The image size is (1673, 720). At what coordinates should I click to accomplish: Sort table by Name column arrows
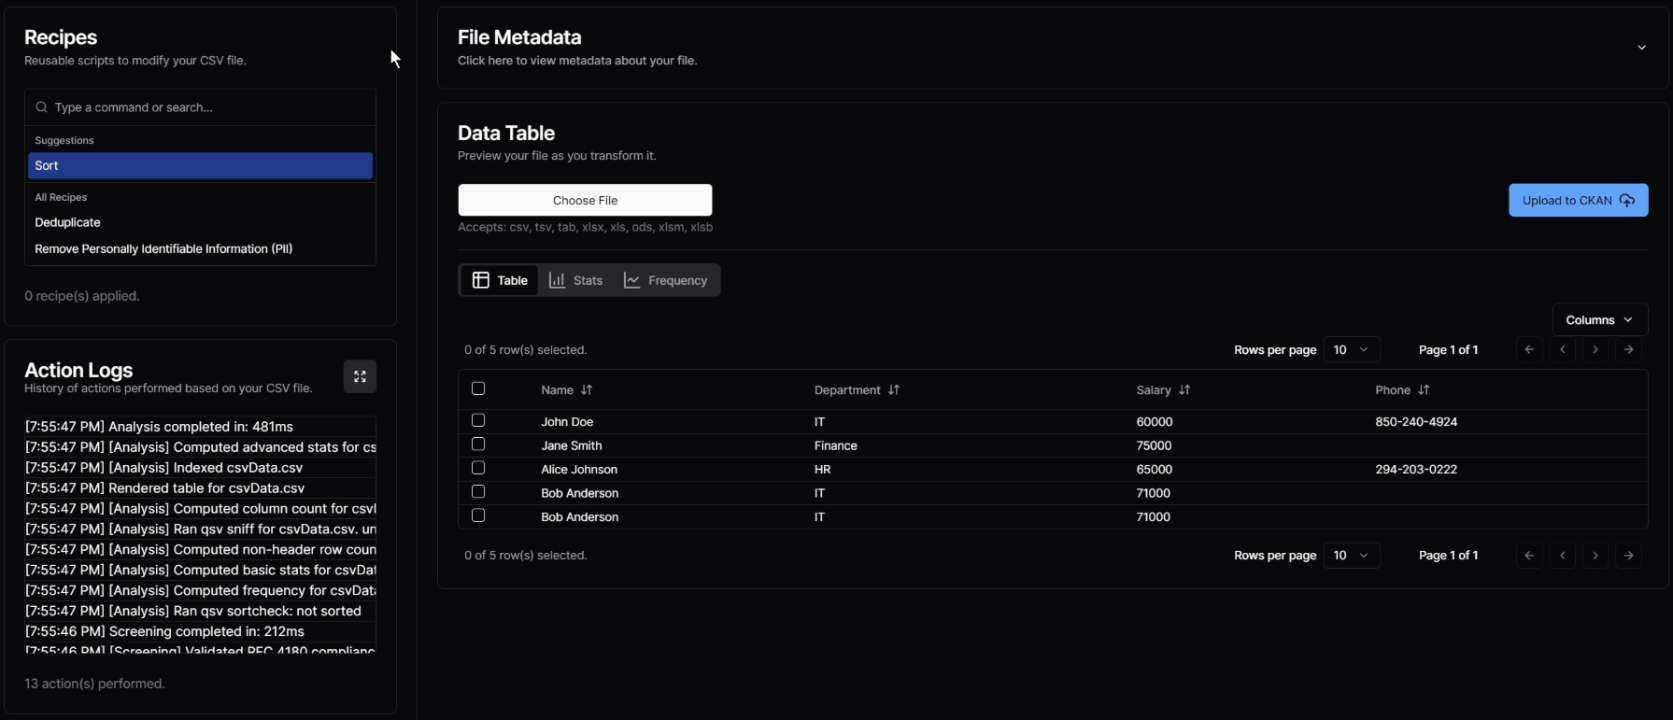click(x=587, y=390)
